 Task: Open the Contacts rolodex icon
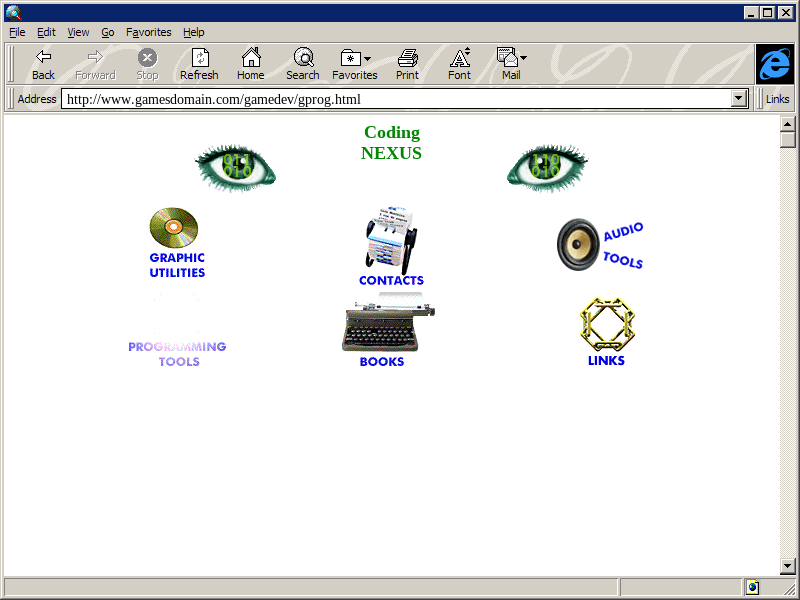coord(390,240)
